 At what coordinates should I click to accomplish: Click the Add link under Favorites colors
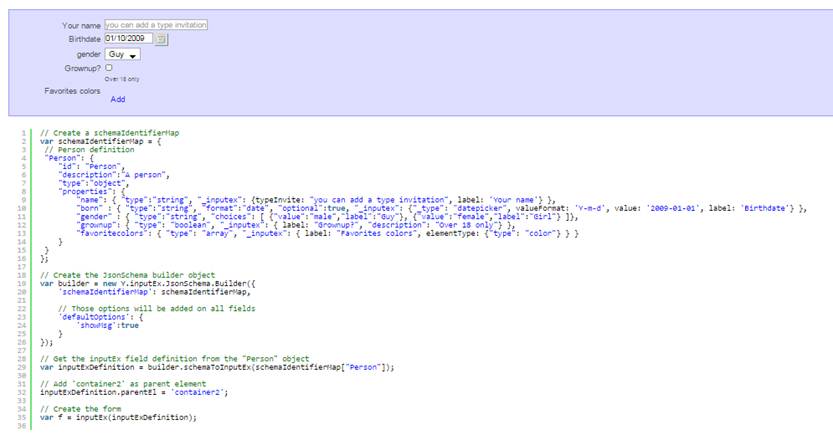(118, 99)
